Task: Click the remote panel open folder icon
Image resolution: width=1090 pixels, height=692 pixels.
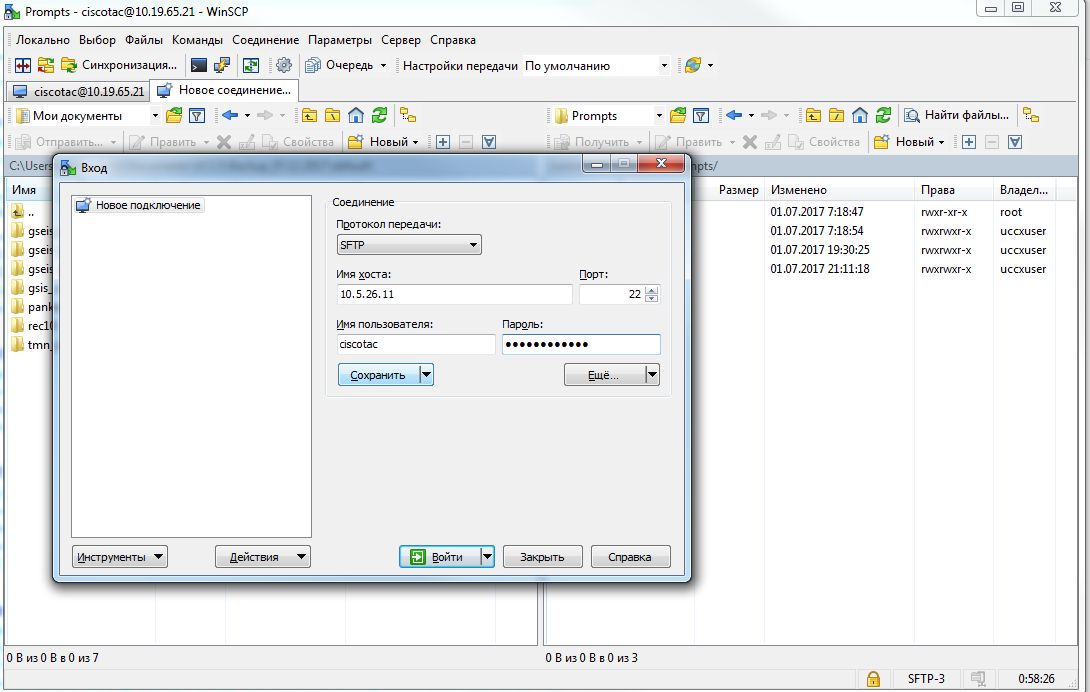Action: [x=678, y=115]
